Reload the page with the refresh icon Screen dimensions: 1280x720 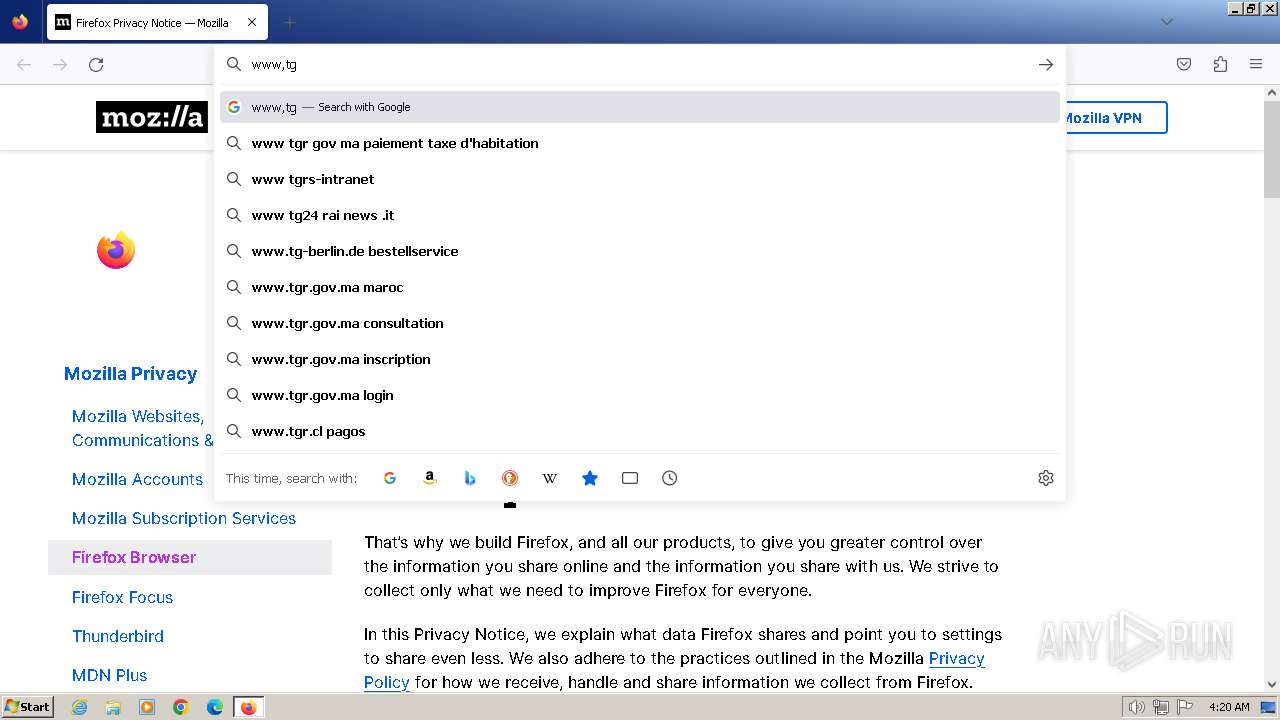point(96,65)
